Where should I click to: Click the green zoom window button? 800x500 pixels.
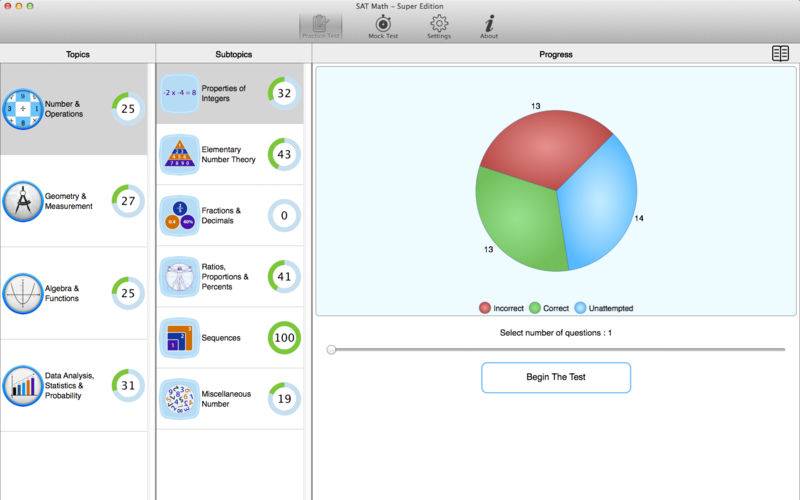[30, 6]
